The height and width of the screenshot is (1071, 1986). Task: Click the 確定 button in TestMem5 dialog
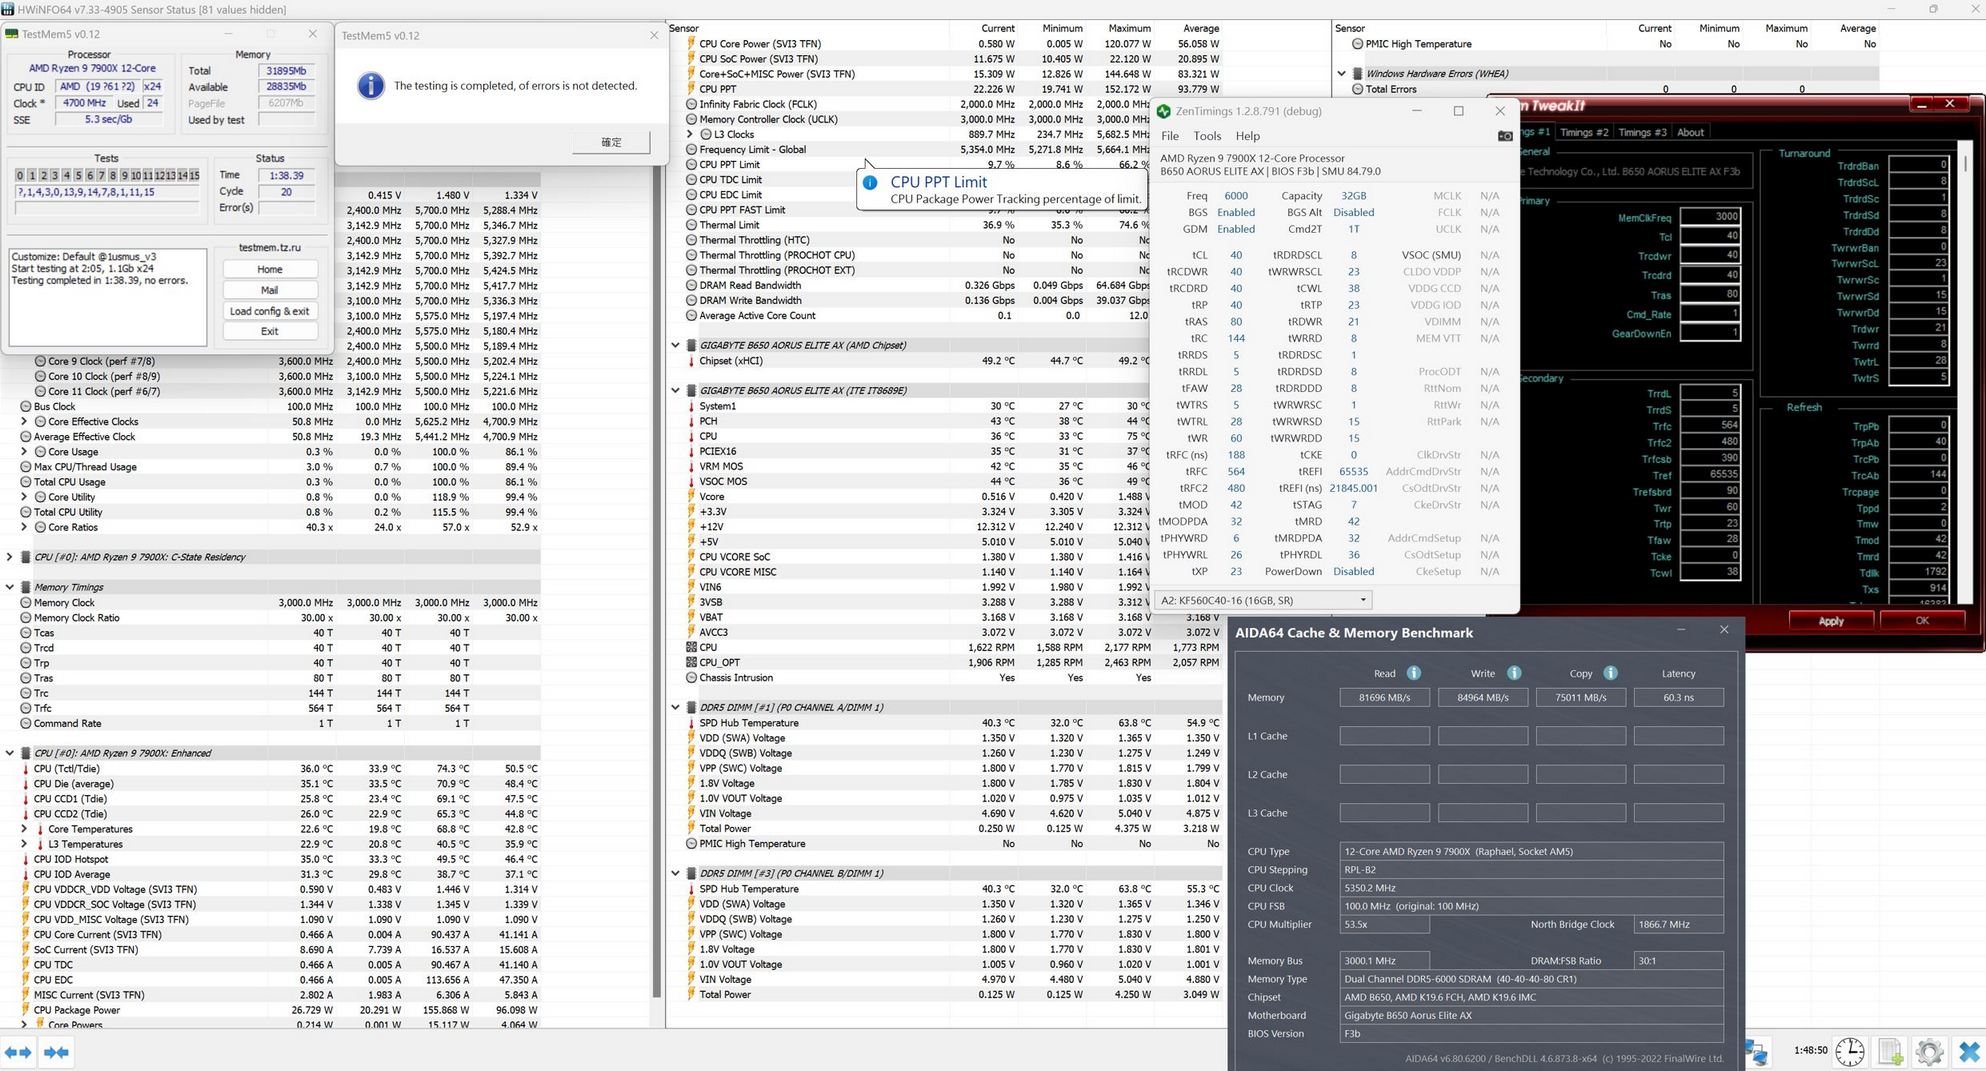(x=611, y=142)
